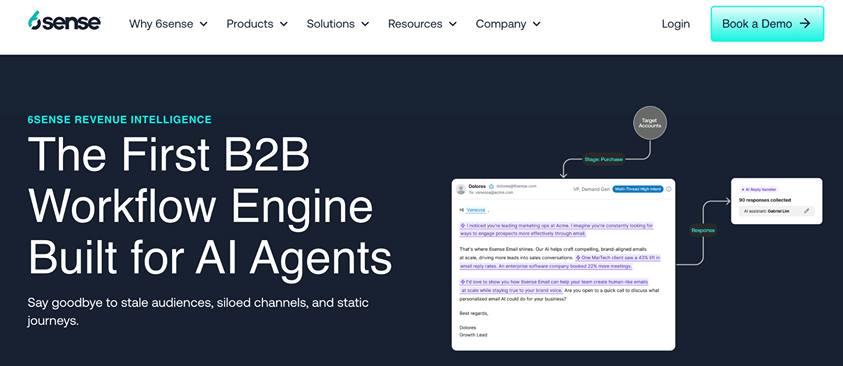Click the pencil edit icon for AI assistant
This screenshot has height=366, width=843.
[x=806, y=211]
